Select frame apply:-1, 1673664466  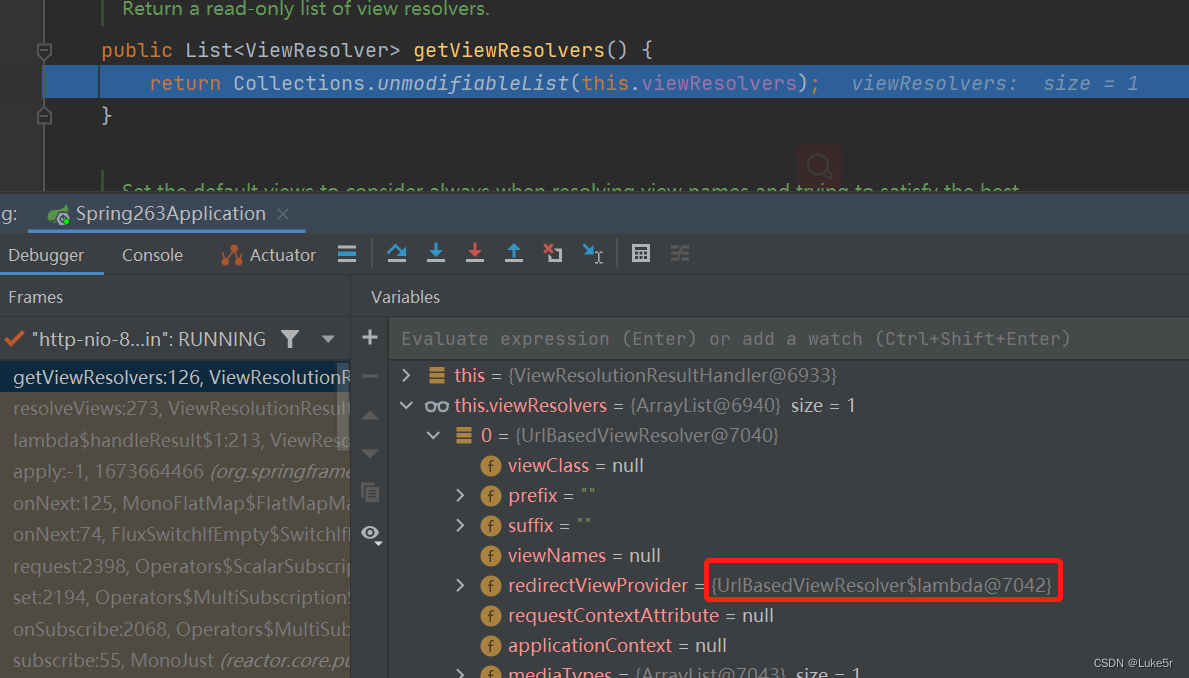[175, 471]
